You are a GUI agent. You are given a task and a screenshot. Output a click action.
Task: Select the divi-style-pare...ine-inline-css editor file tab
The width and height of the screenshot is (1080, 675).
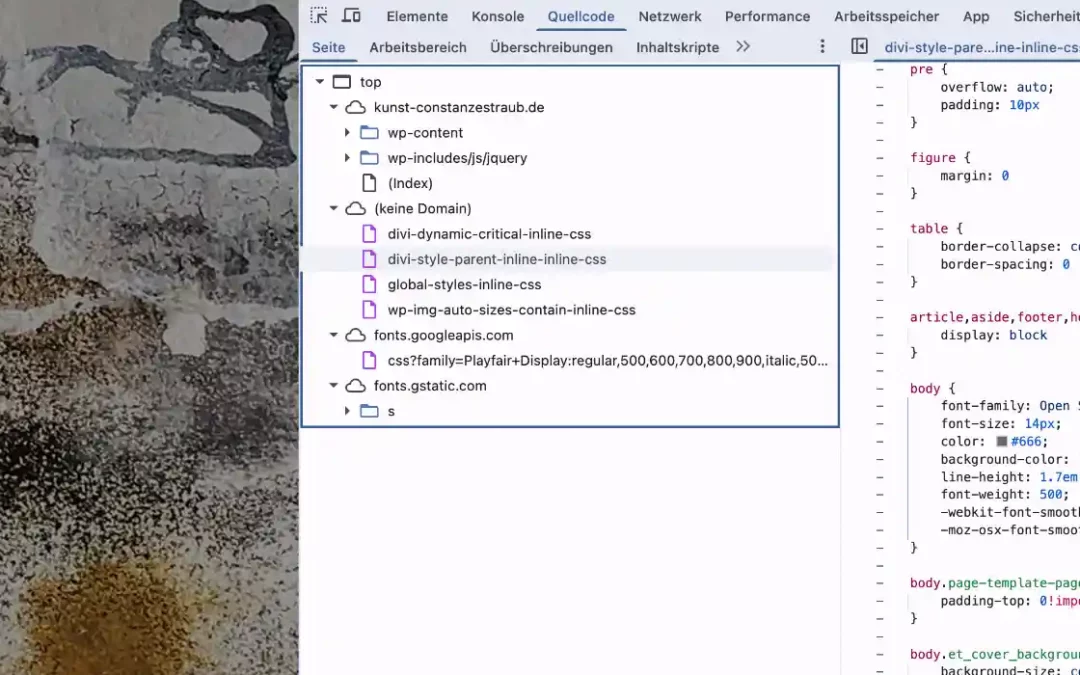pos(982,48)
